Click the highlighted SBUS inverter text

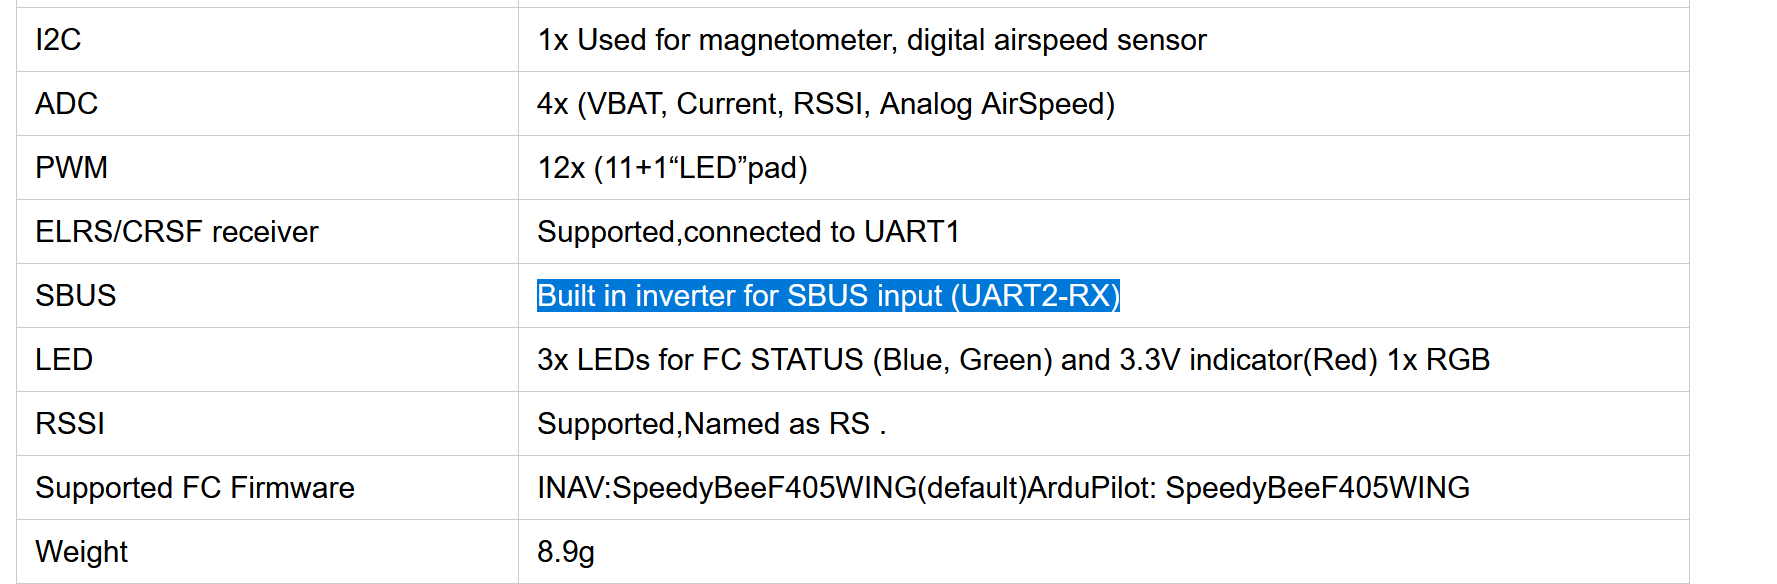828,296
